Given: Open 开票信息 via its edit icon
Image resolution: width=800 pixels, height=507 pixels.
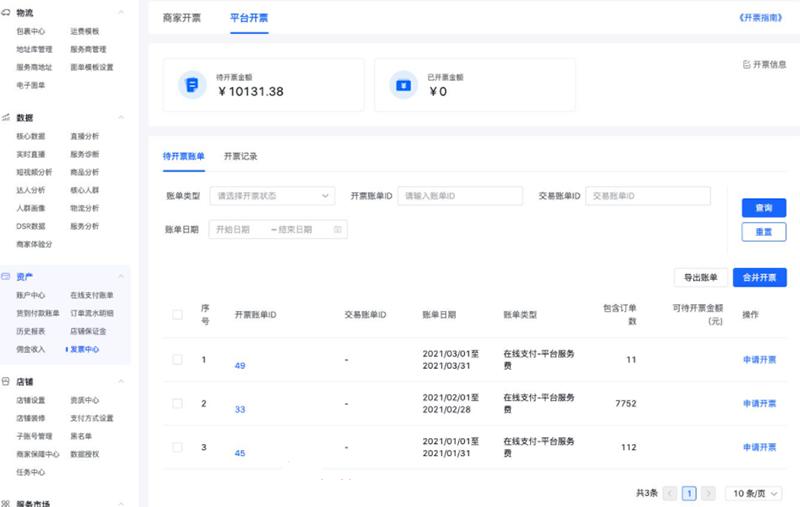Looking at the screenshot, I should click(x=746, y=65).
